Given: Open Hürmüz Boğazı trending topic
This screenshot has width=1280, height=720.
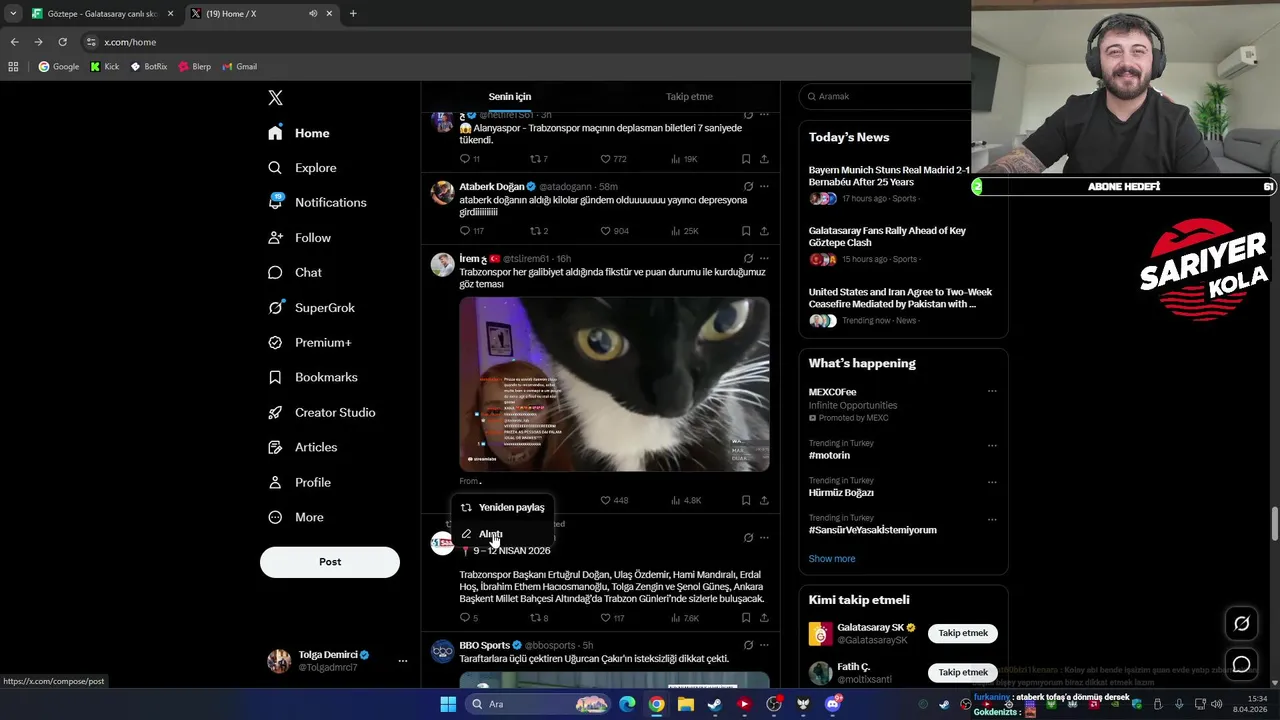Looking at the screenshot, I should tap(841, 493).
